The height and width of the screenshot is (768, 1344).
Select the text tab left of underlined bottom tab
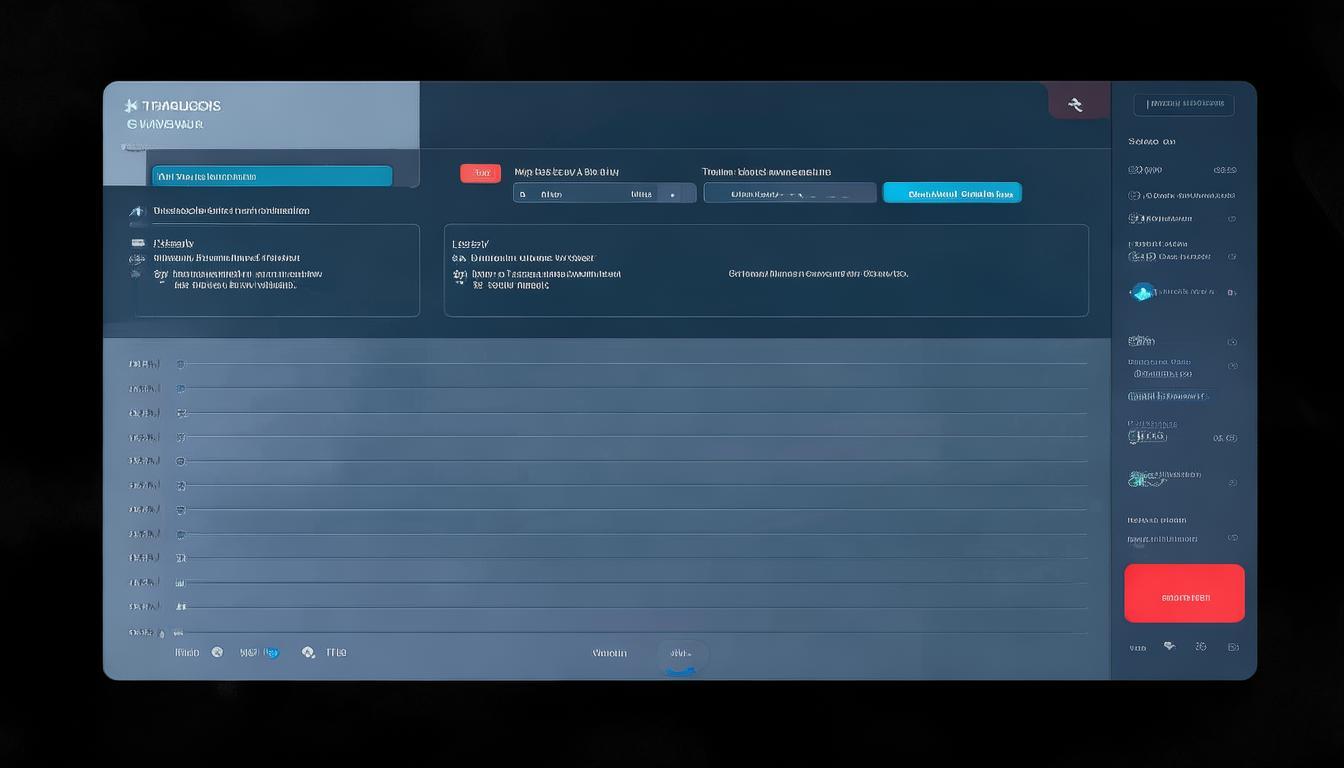pyautogui.click(x=609, y=653)
